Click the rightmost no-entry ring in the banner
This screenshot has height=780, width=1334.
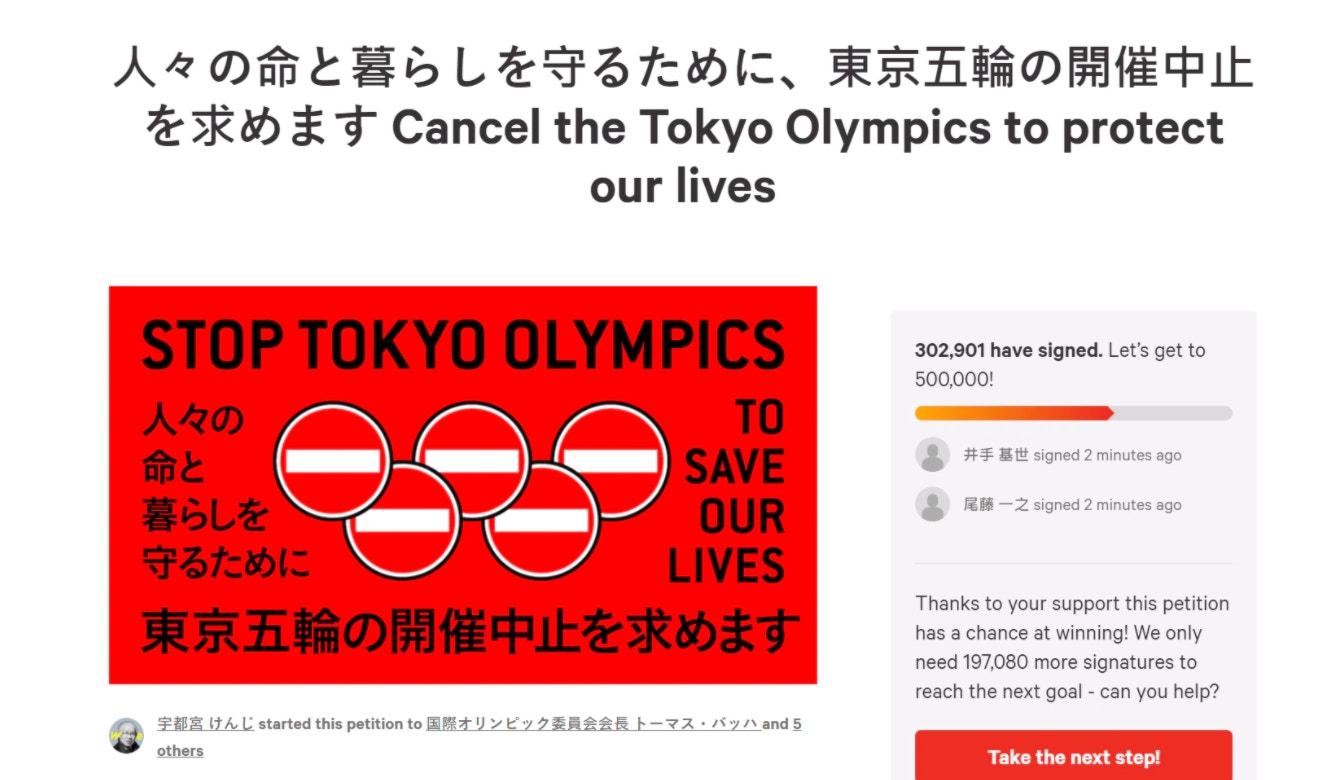pos(611,461)
